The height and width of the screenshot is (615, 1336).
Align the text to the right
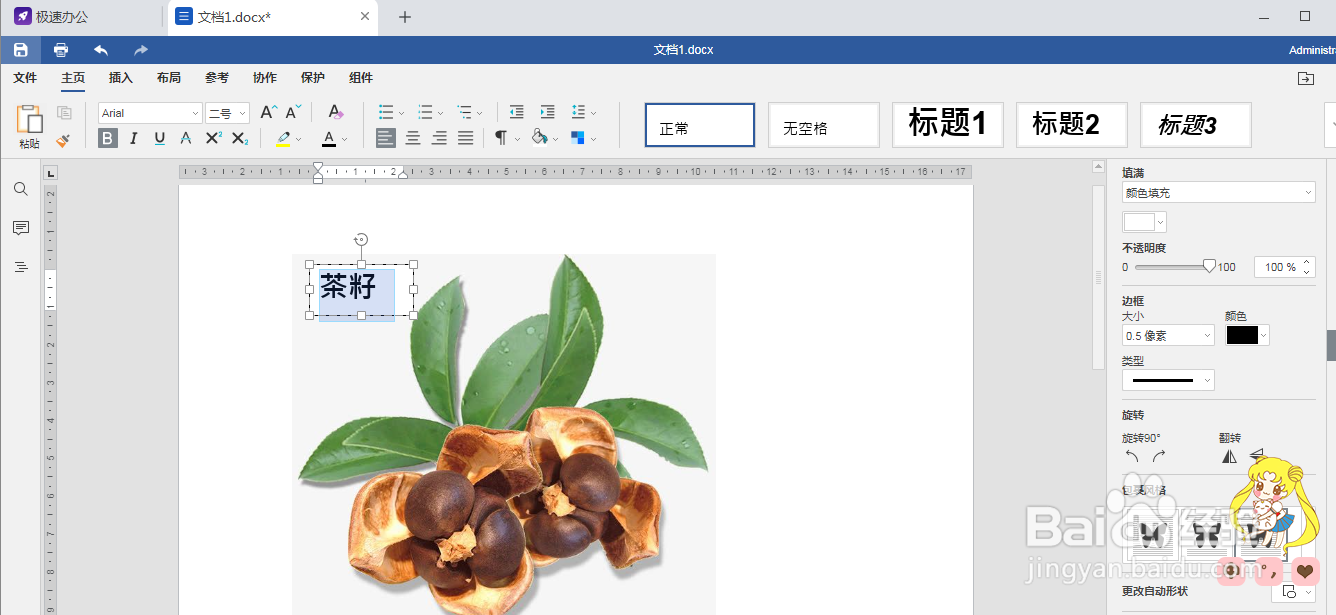(439, 138)
